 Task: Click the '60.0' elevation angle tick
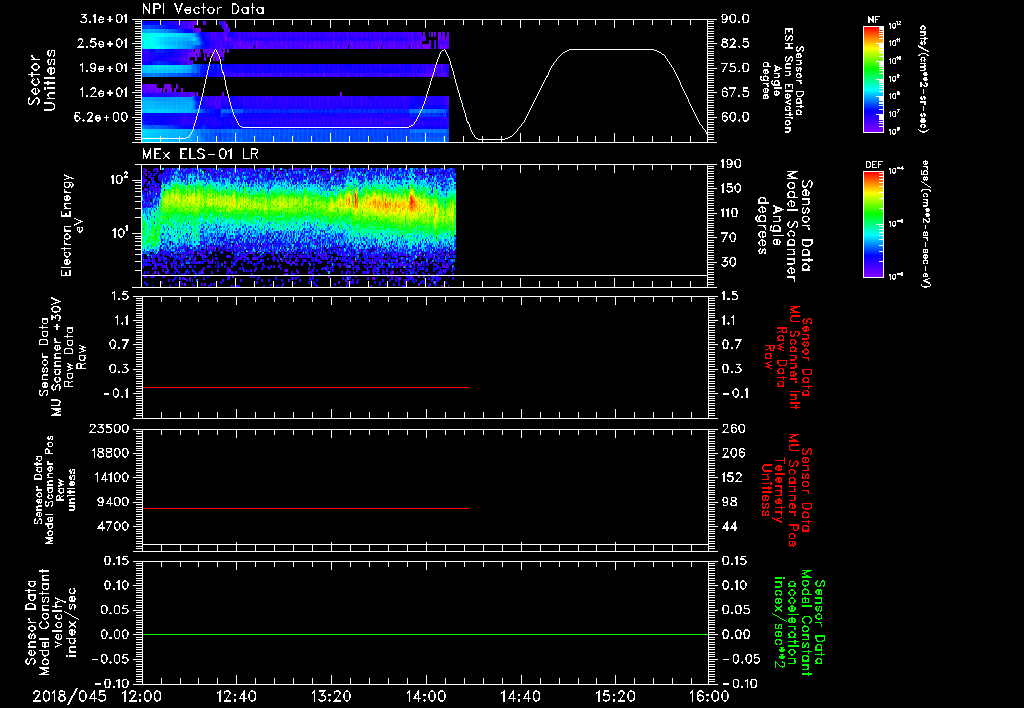[735, 117]
